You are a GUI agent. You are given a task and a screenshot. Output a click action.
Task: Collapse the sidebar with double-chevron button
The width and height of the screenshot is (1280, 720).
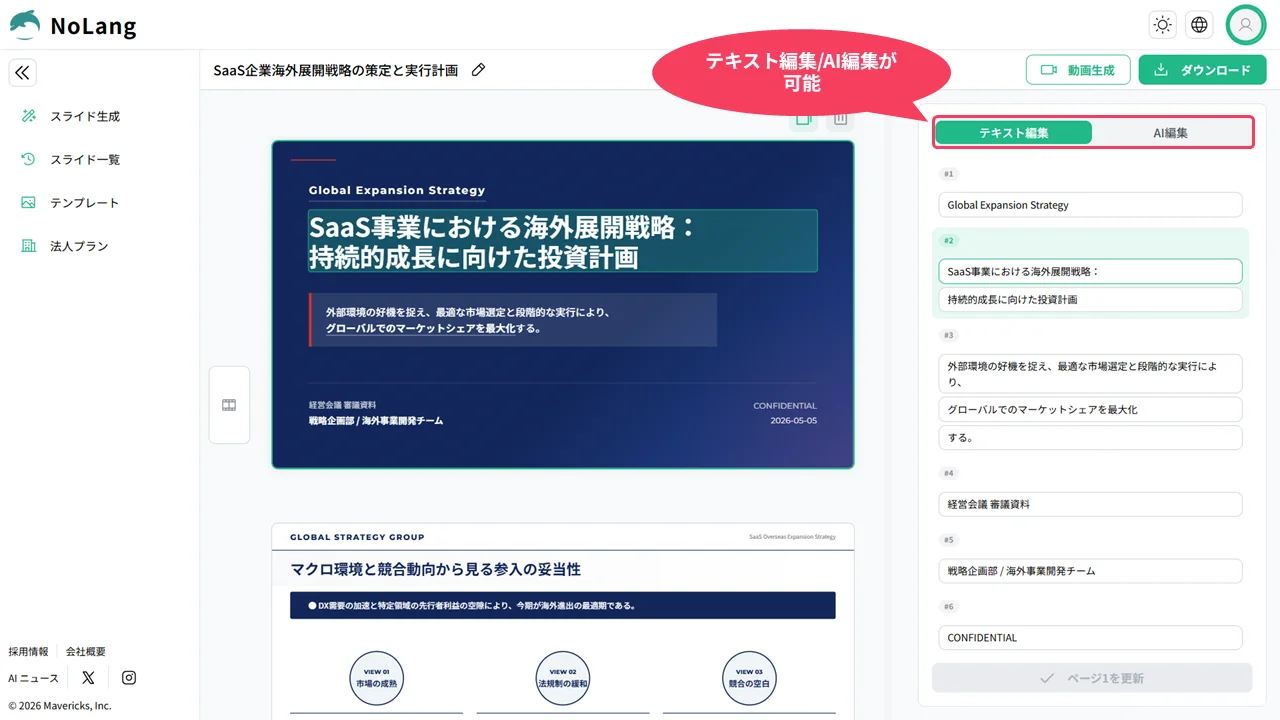coord(22,72)
